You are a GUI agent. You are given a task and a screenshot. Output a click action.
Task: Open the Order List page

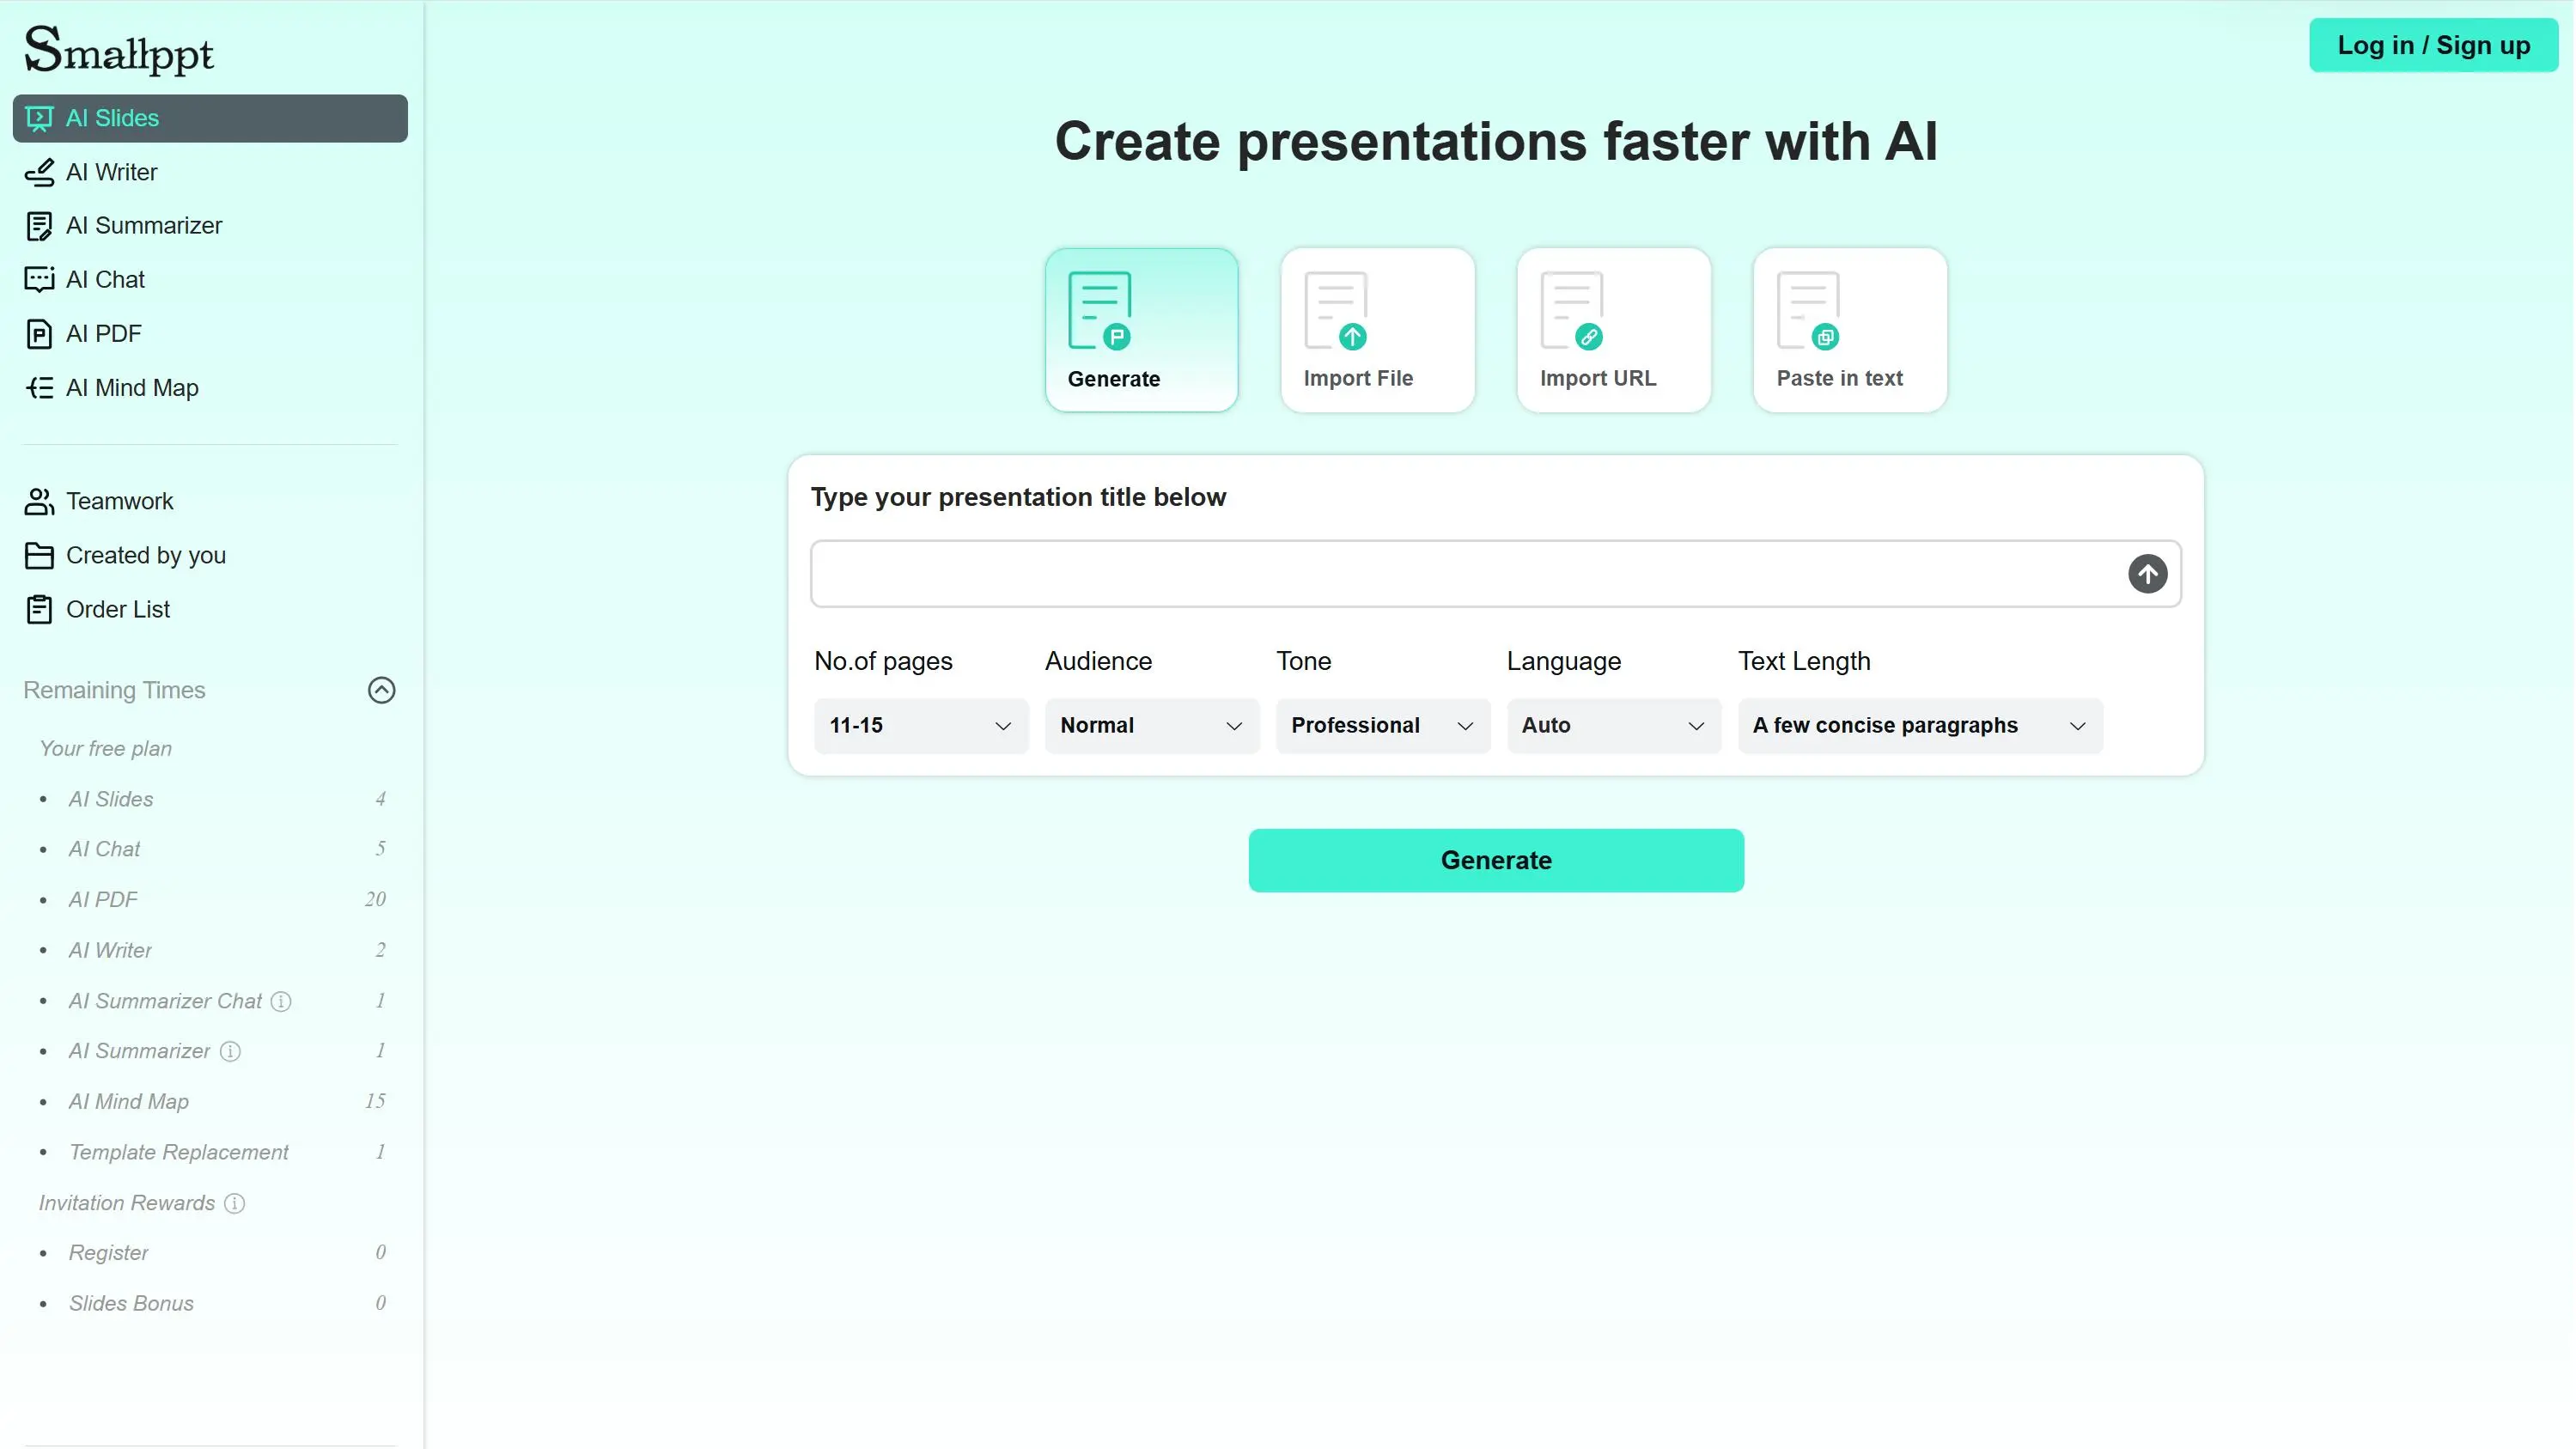click(x=210, y=609)
